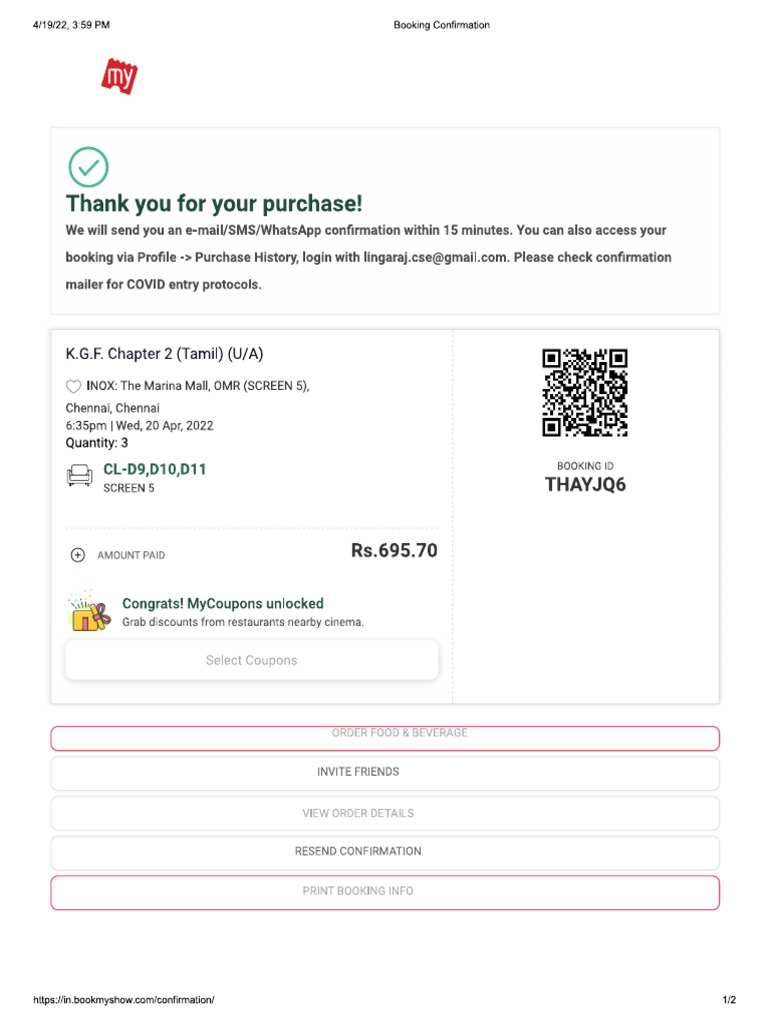Click the Rs.695.70 amount paid value

tap(394, 551)
